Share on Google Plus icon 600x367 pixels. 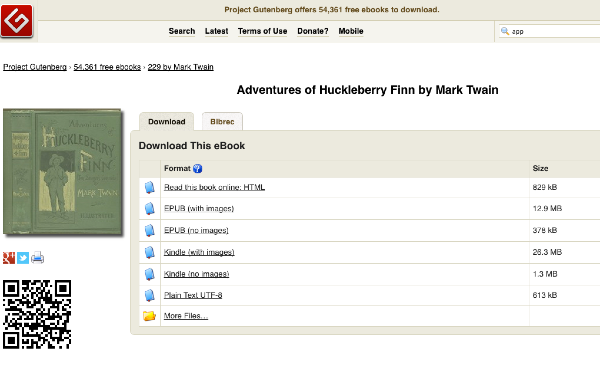pyautogui.click(x=9, y=258)
